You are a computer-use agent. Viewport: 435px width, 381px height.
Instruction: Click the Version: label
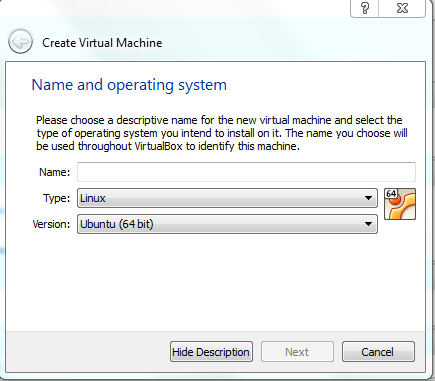[52, 224]
